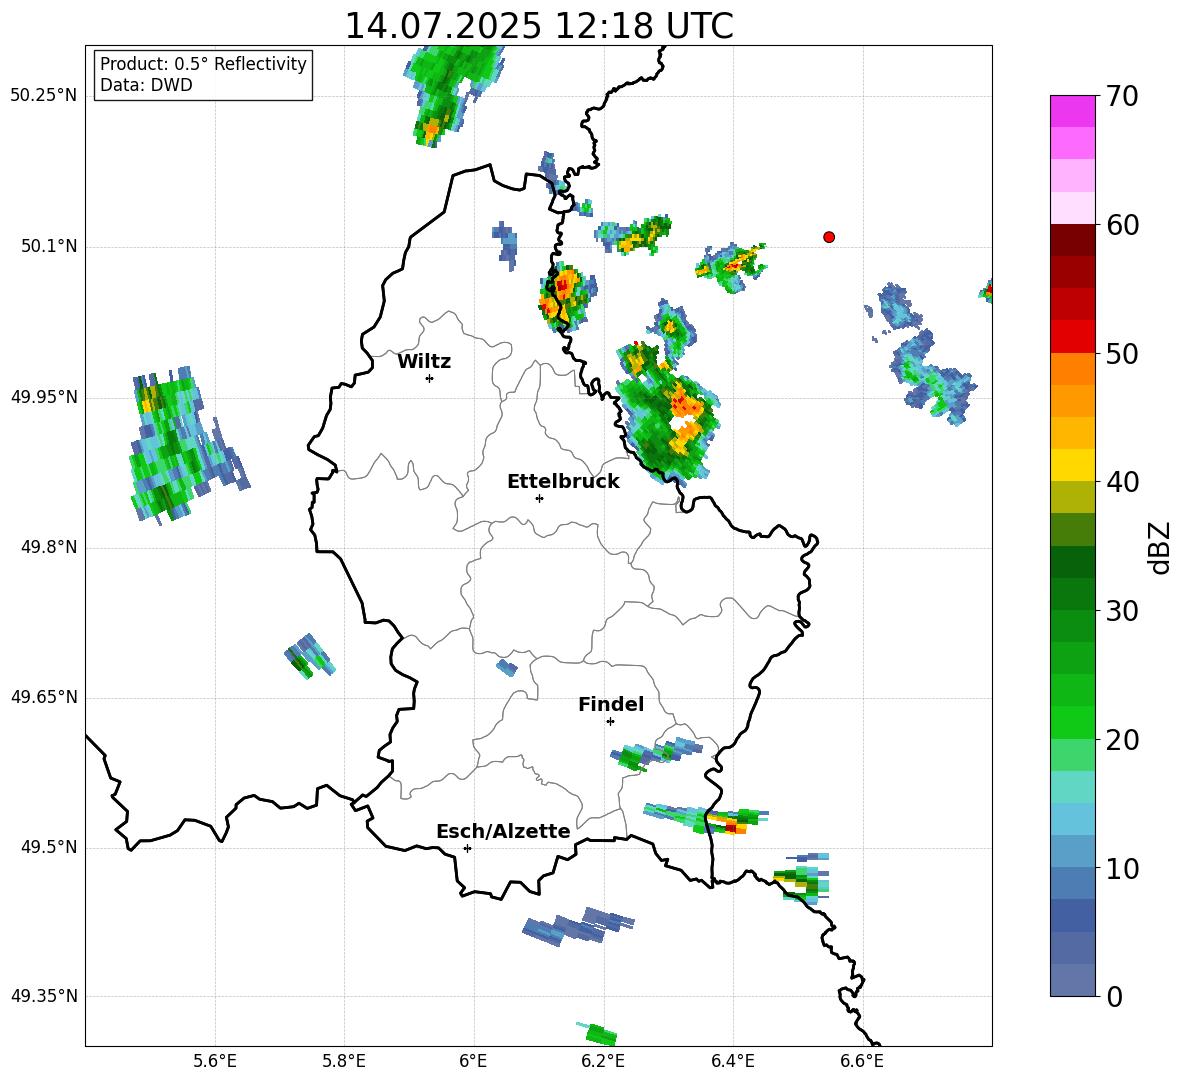Screen dimensions: 1184x1081
Task: Click the 6.2°E longitude label
Action: click(x=603, y=1061)
